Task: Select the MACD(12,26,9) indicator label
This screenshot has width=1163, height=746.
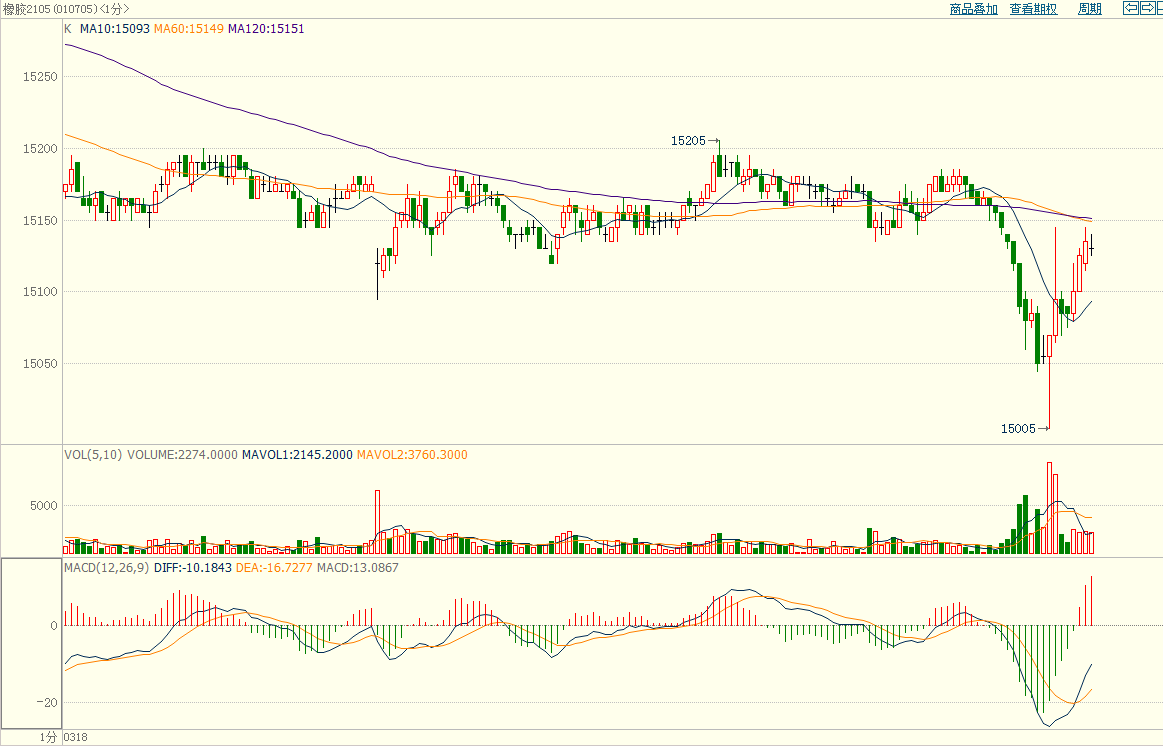Action: (x=107, y=568)
